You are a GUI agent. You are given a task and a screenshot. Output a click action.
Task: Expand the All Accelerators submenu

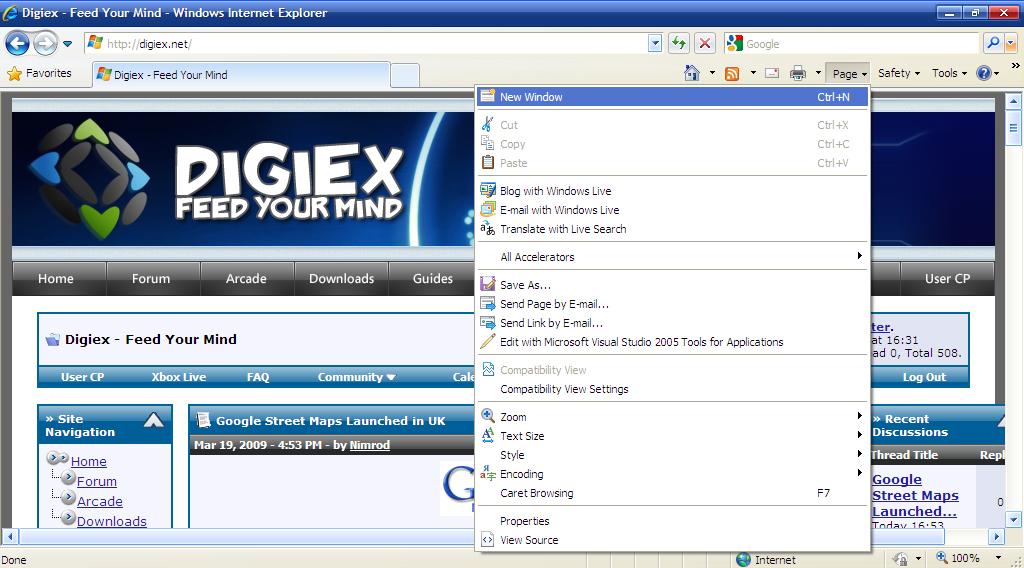pos(673,257)
